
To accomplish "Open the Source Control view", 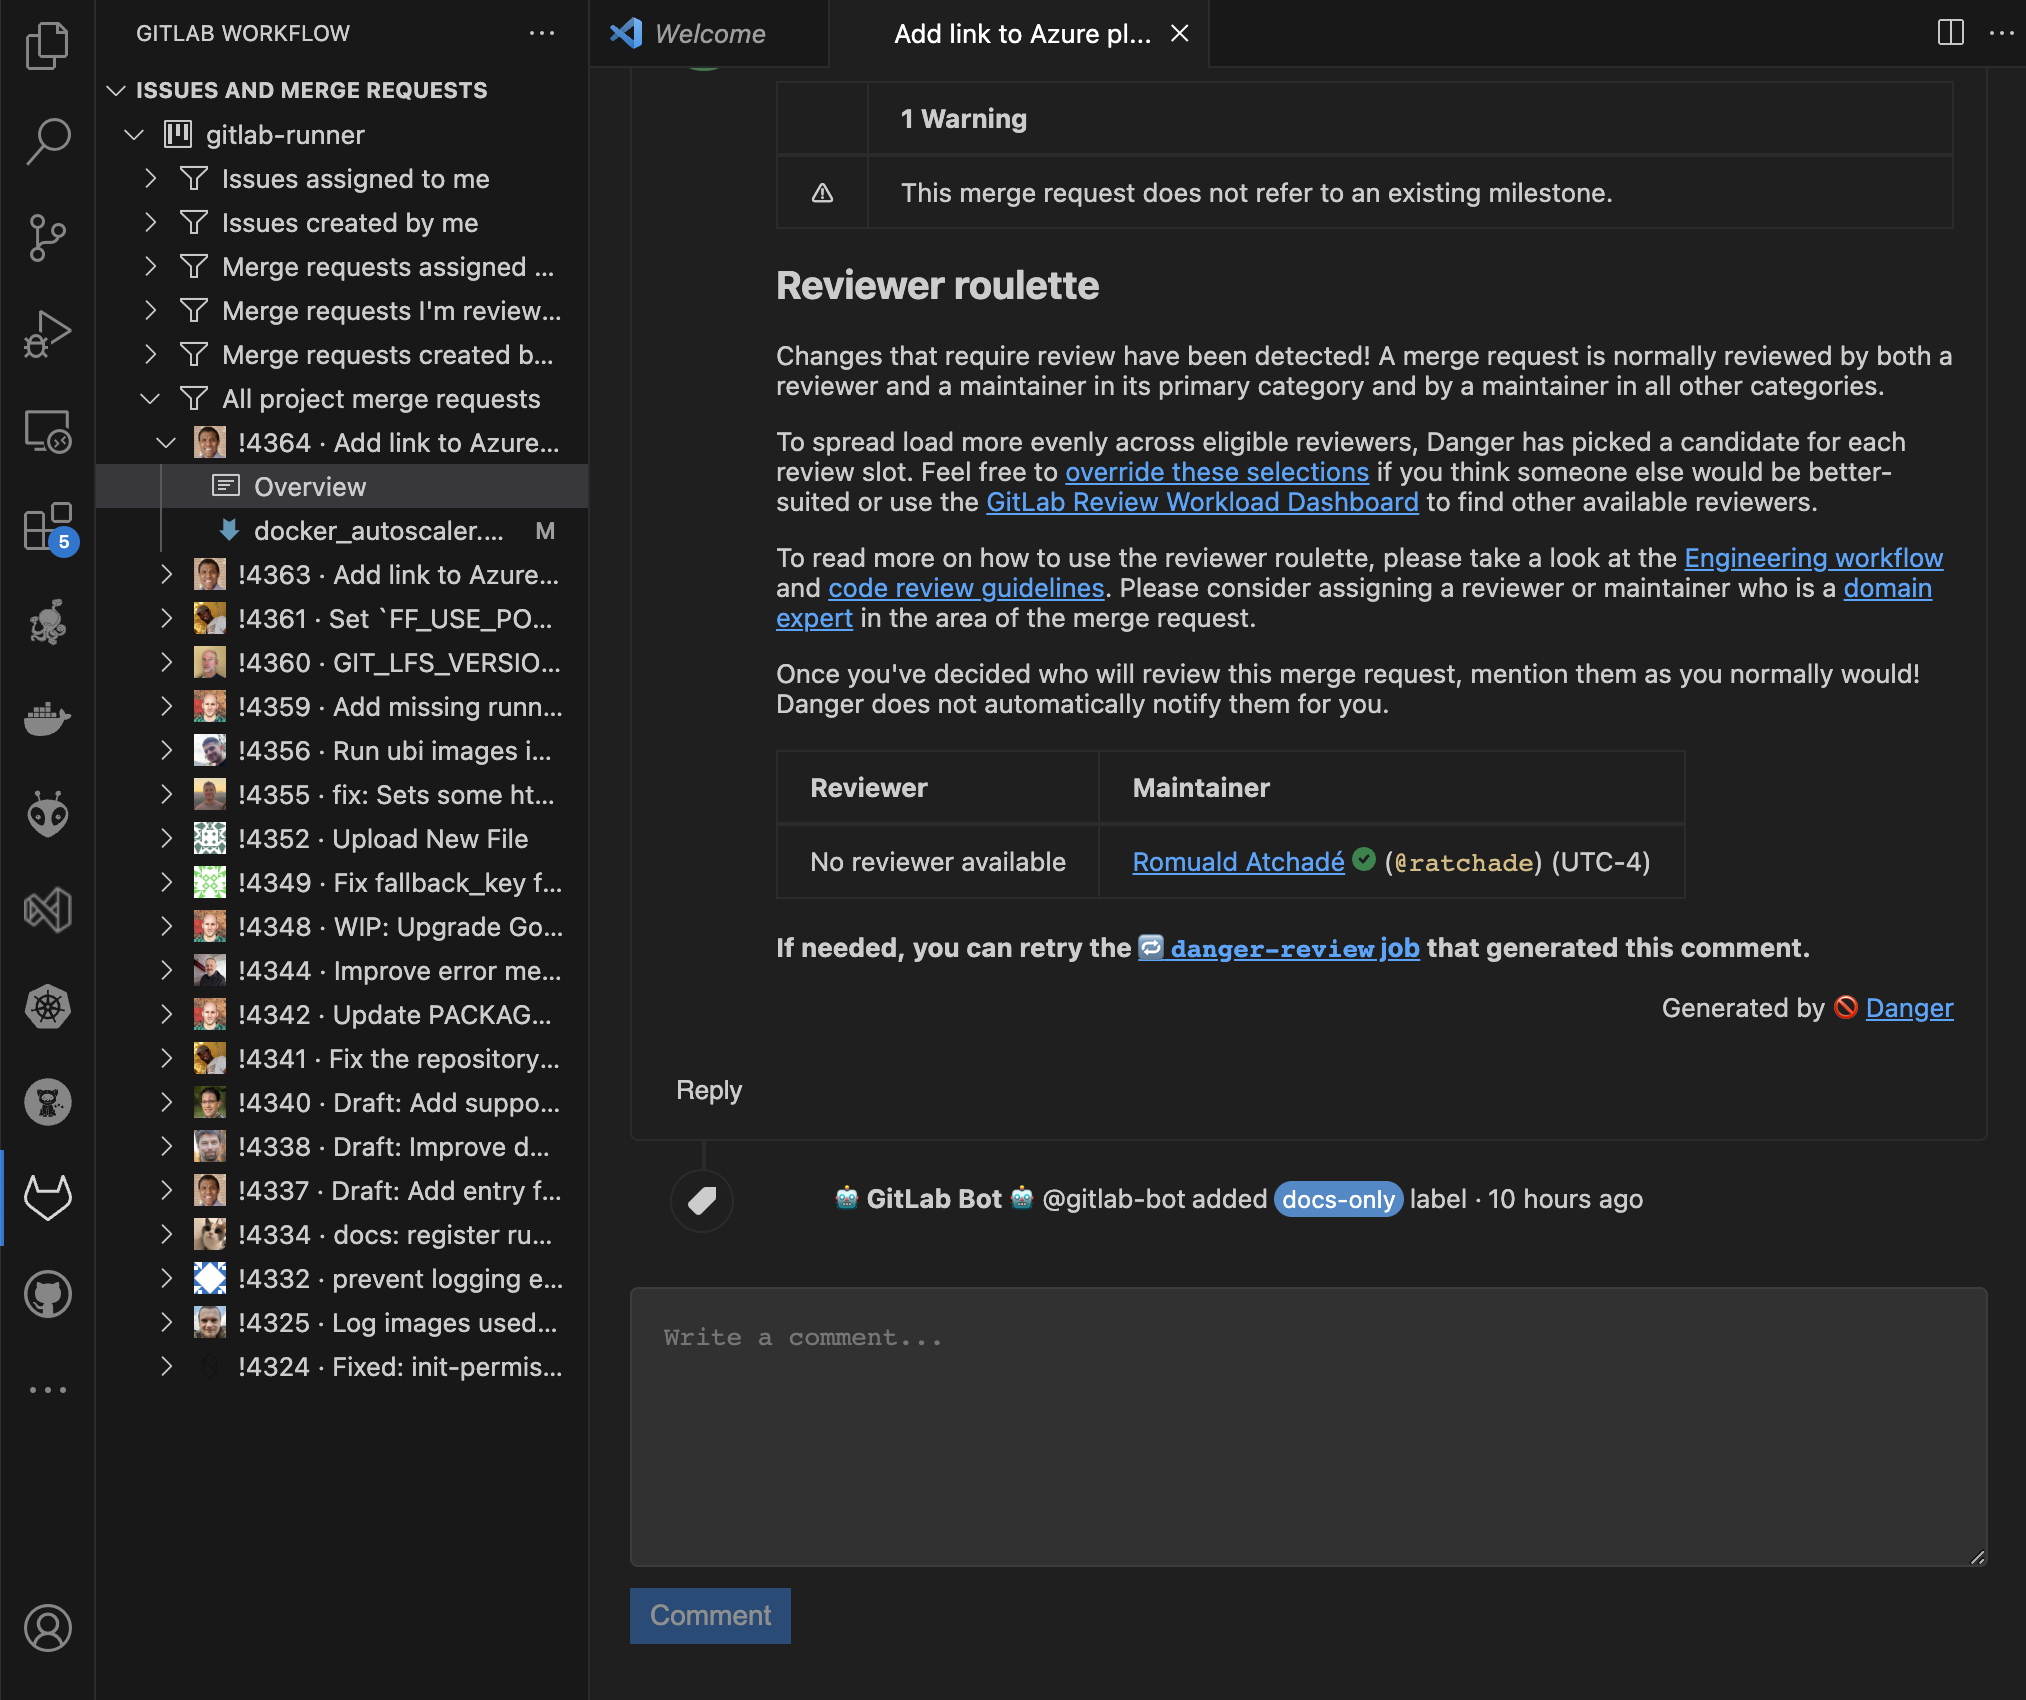I will 48,237.
